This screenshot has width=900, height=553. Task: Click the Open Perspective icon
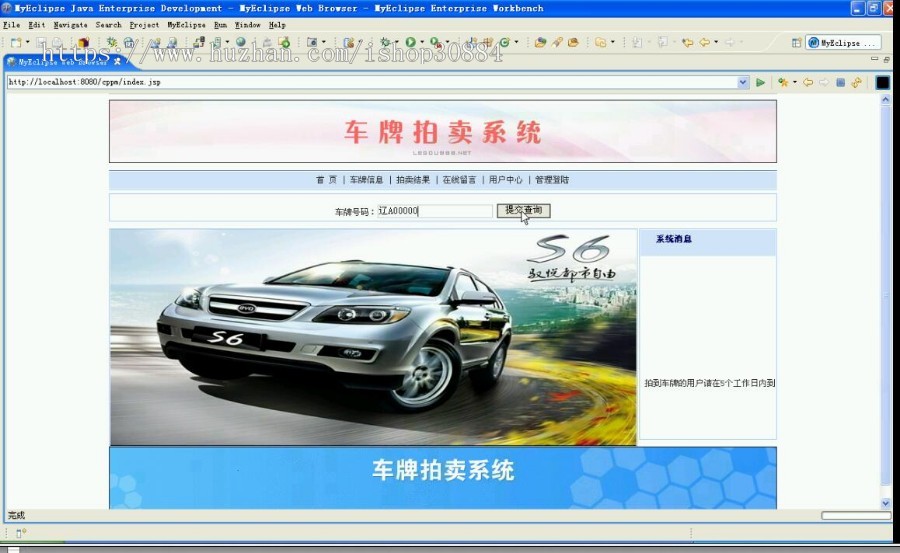click(797, 42)
